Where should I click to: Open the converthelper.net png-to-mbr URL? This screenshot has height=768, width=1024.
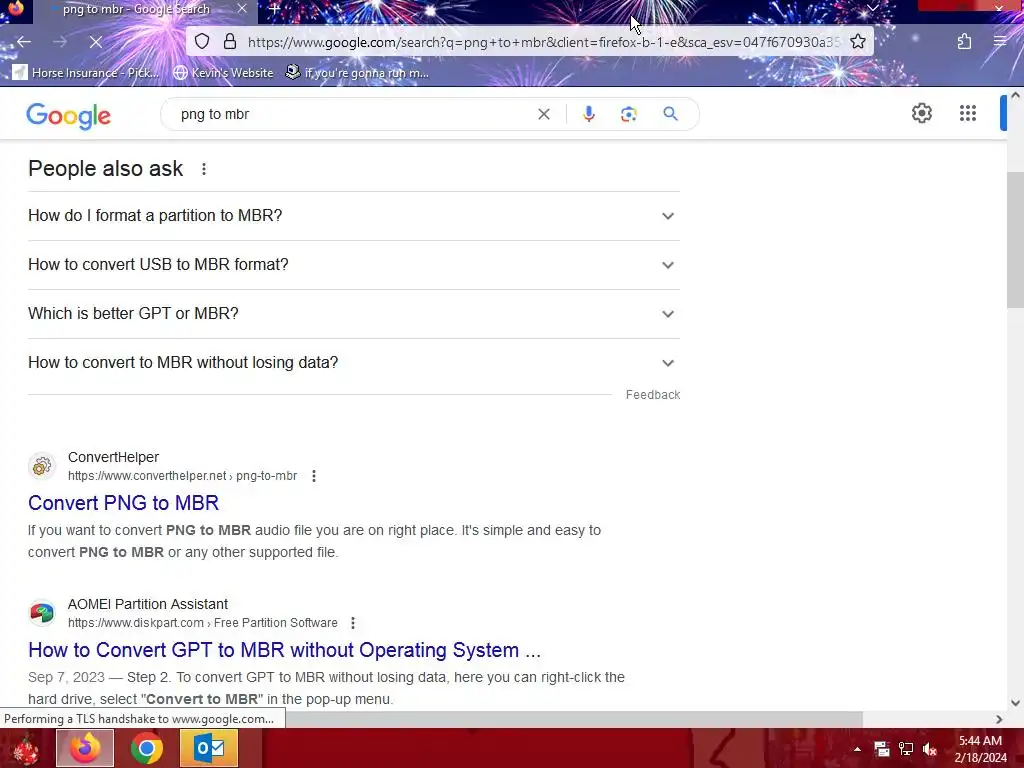click(x=182, y=475)
